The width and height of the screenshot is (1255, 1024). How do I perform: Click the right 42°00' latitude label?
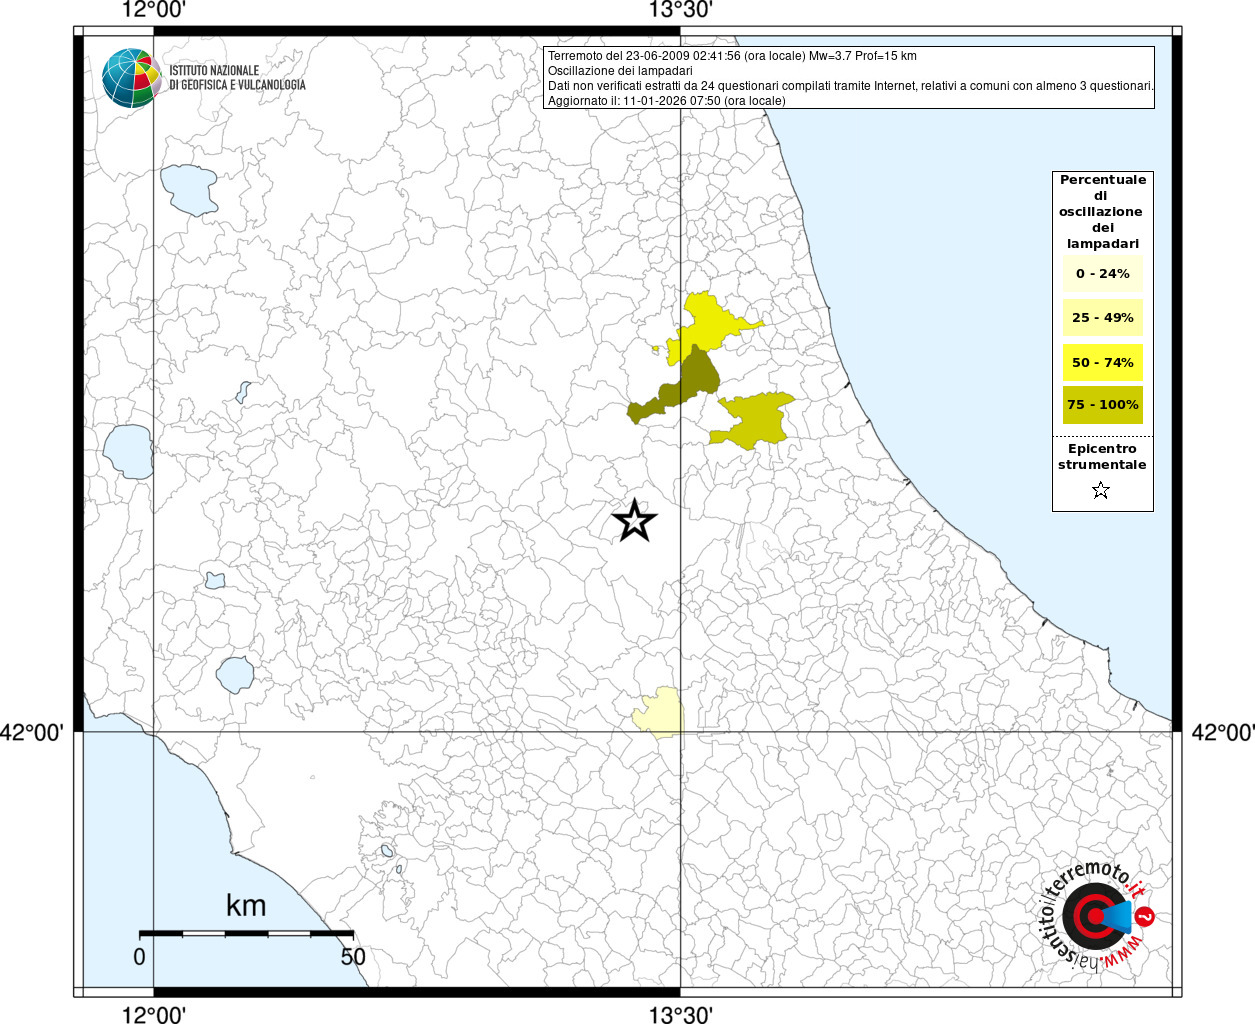click(1223, 732)
